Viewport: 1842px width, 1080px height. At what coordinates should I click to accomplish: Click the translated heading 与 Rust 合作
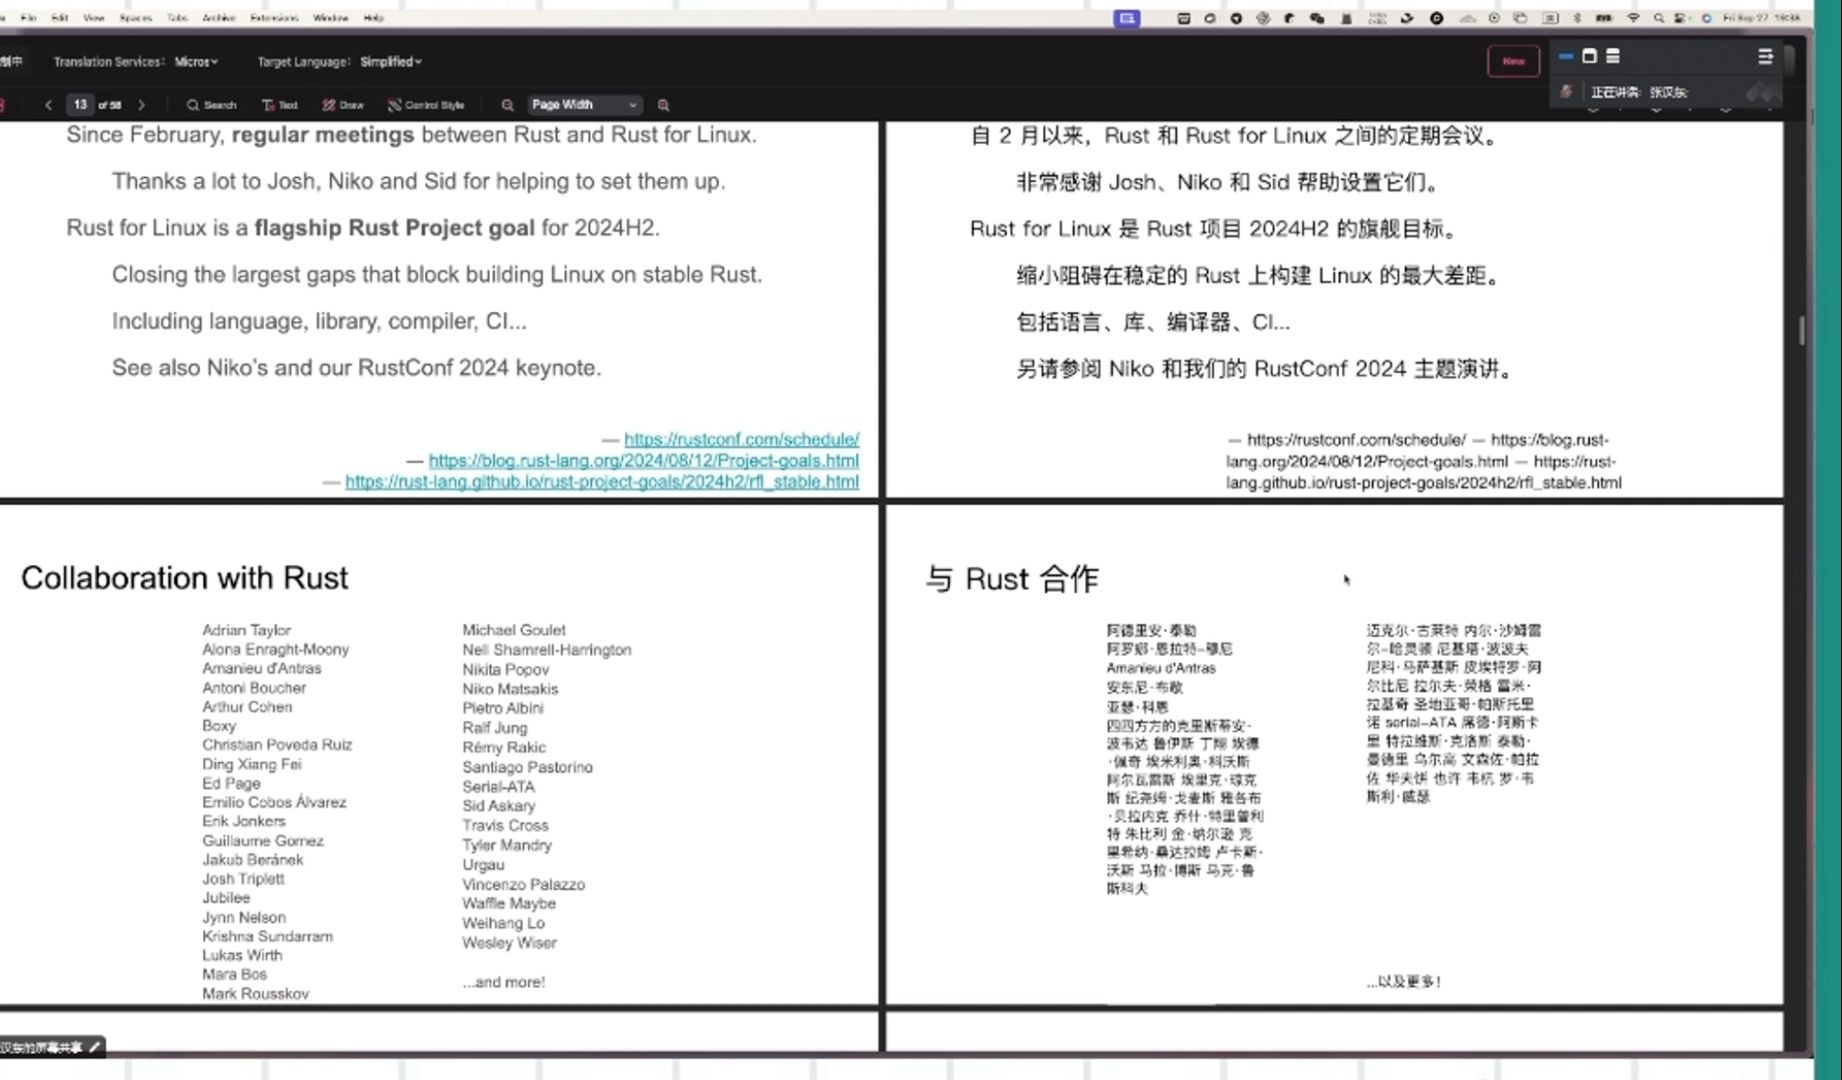pyautogui.click(x=1012, y=579)
